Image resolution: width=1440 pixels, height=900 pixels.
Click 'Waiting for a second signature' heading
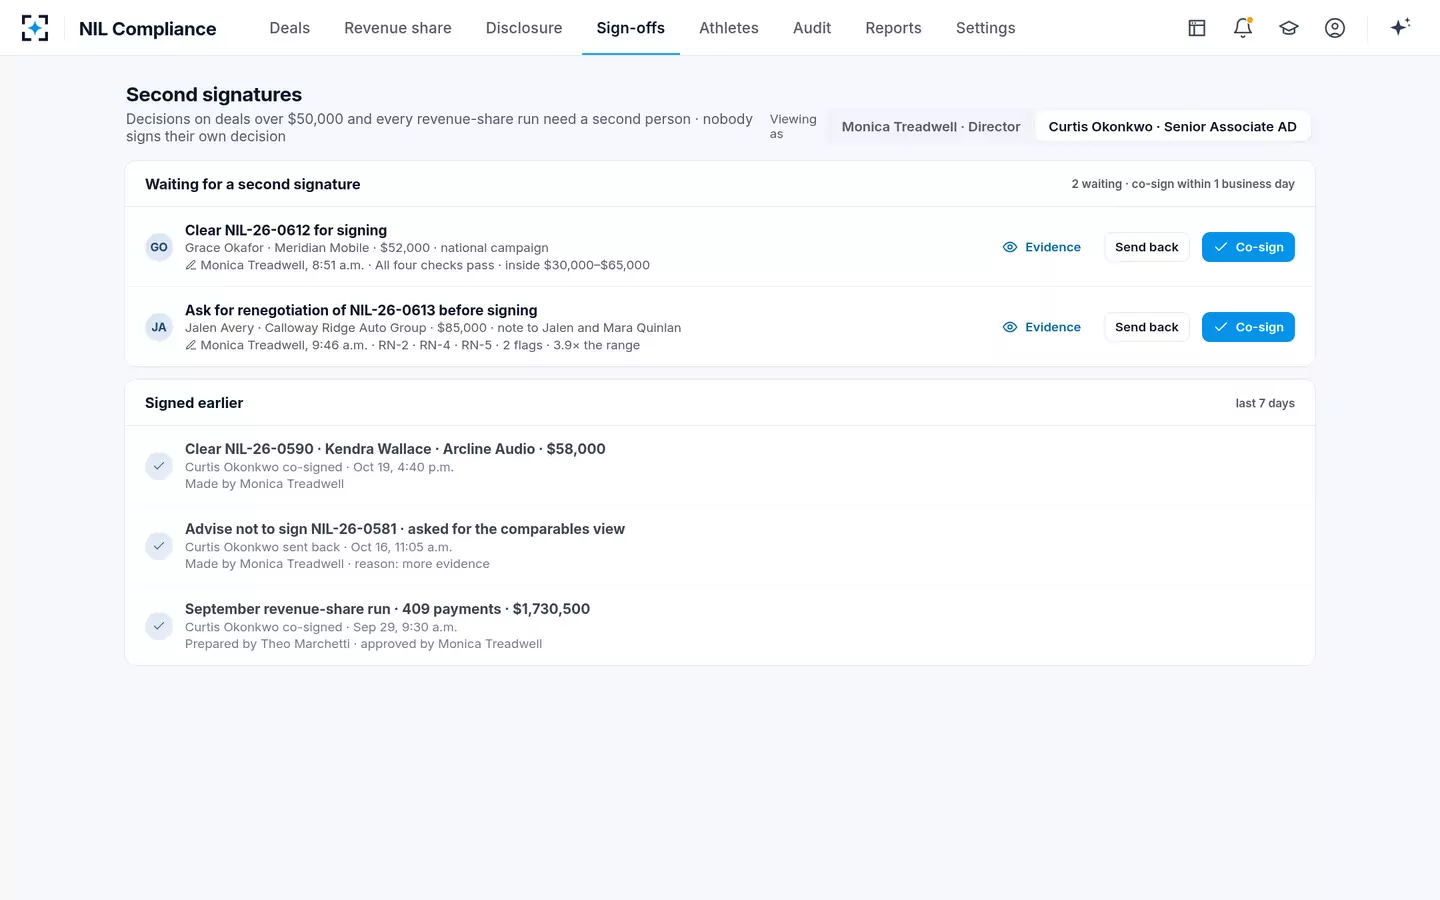point(253,184)
